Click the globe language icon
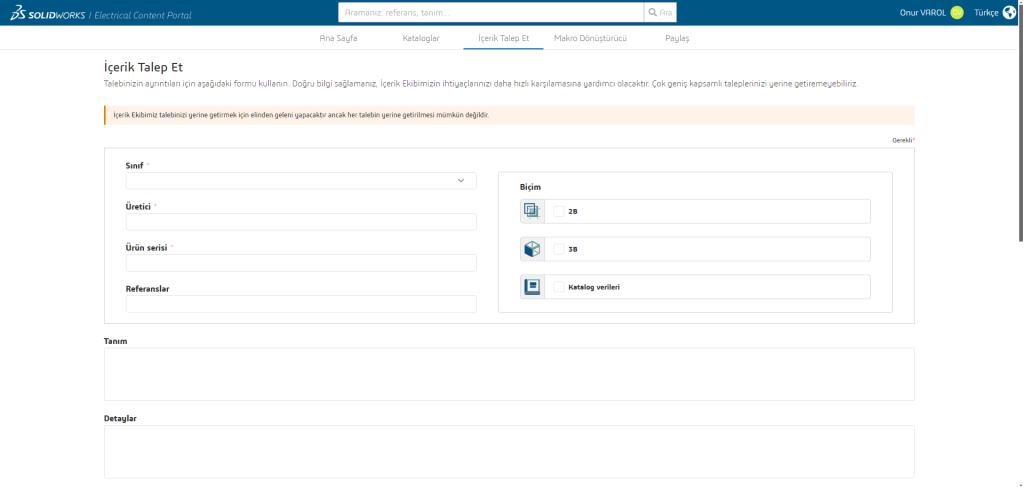The width and height of the screenshot is (1024, 489). click(x=1009, y=13)
